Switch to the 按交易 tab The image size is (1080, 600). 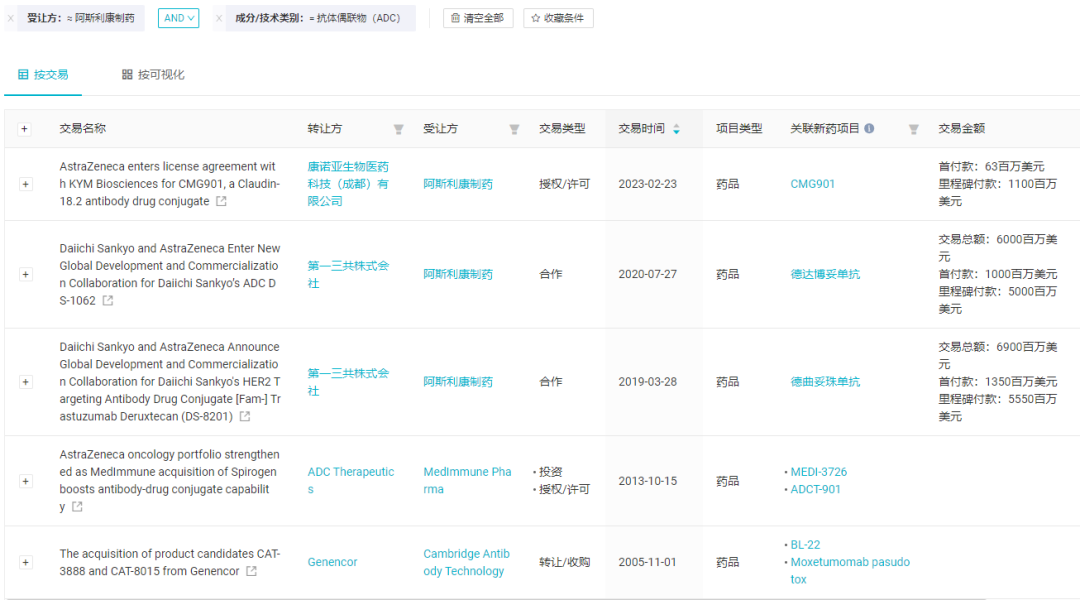tap(43, 74)
